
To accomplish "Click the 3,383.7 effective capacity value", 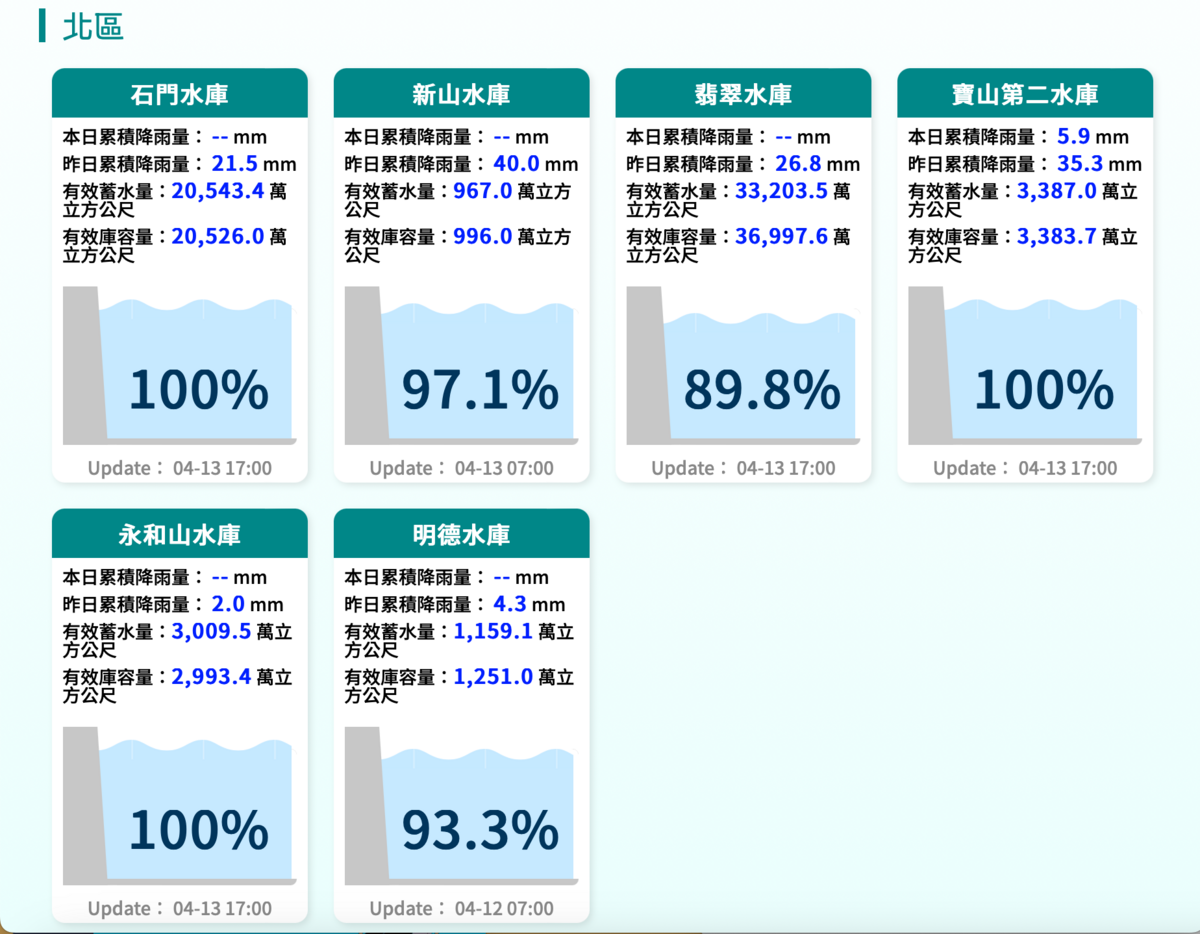I will tap(1057, 237).
